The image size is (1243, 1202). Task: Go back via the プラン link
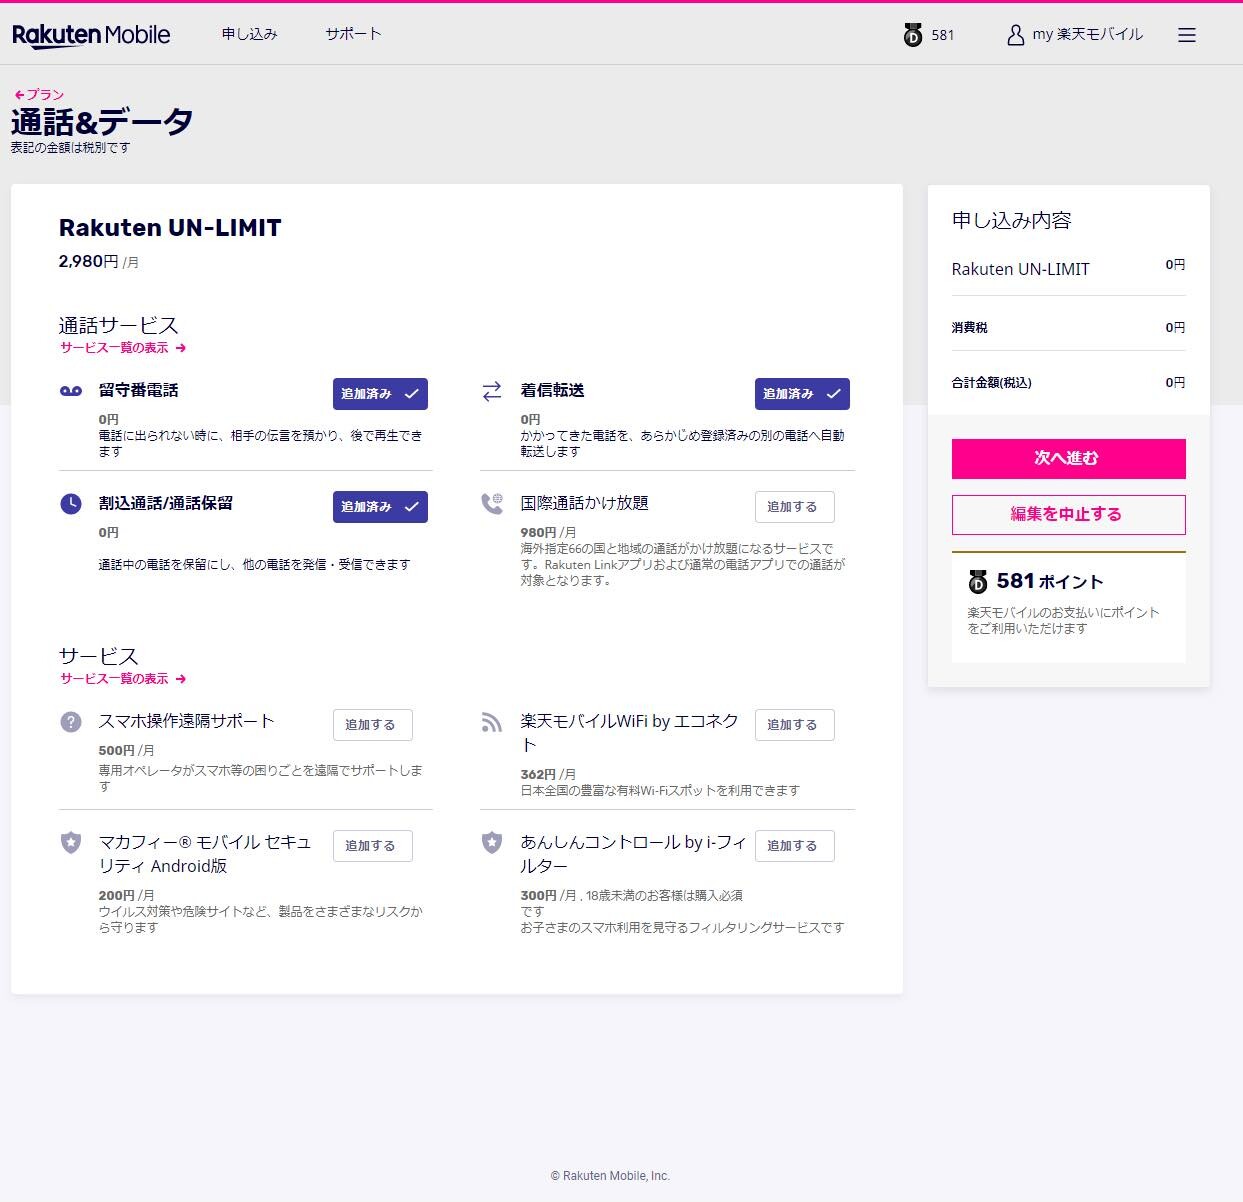click(39, 95)
